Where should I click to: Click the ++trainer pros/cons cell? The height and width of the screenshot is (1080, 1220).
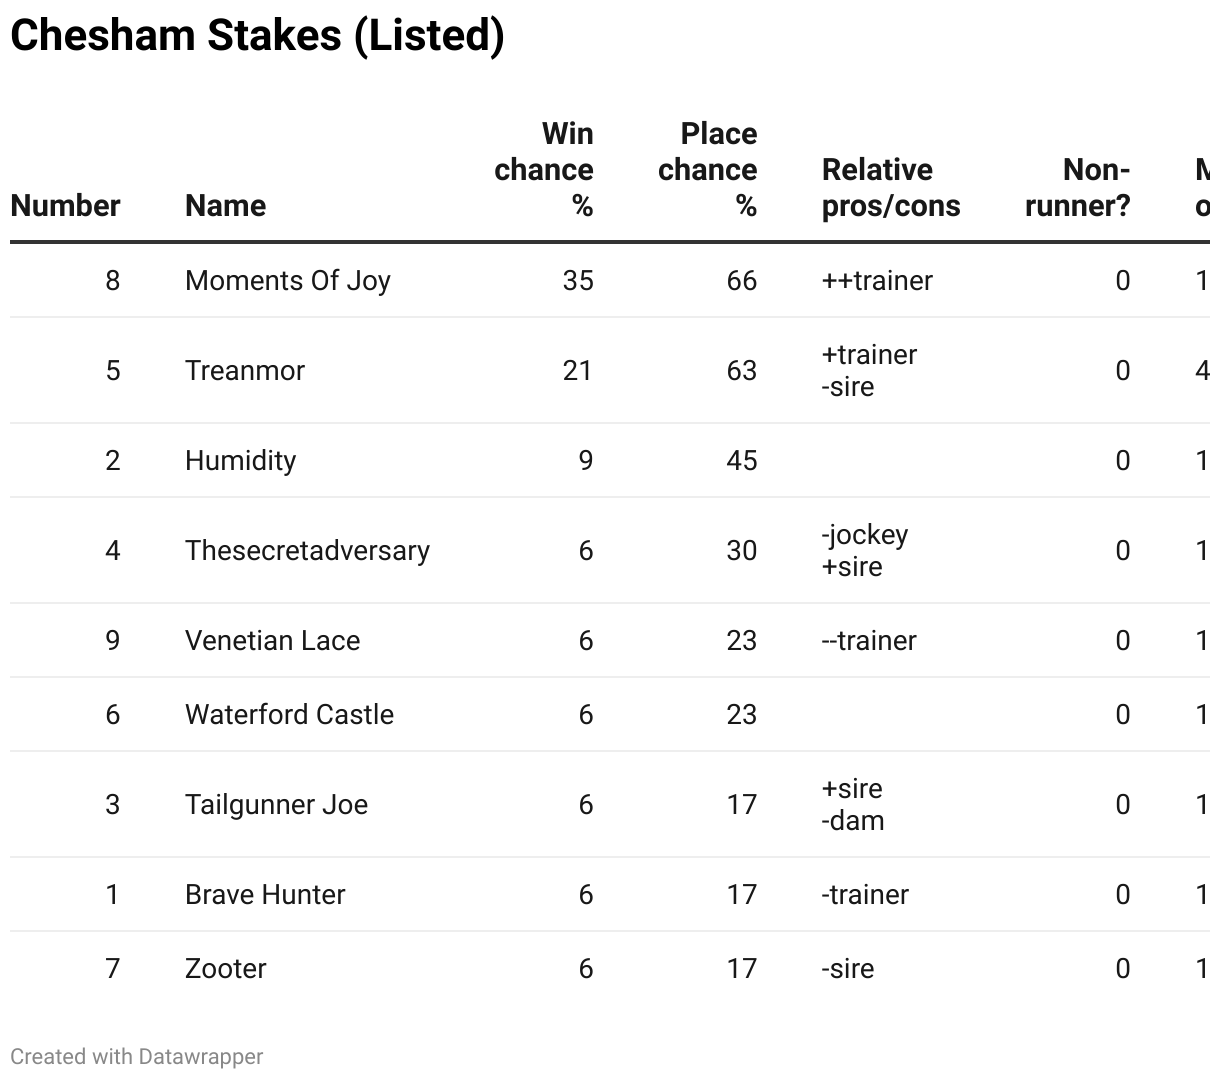tap(877, 281)
